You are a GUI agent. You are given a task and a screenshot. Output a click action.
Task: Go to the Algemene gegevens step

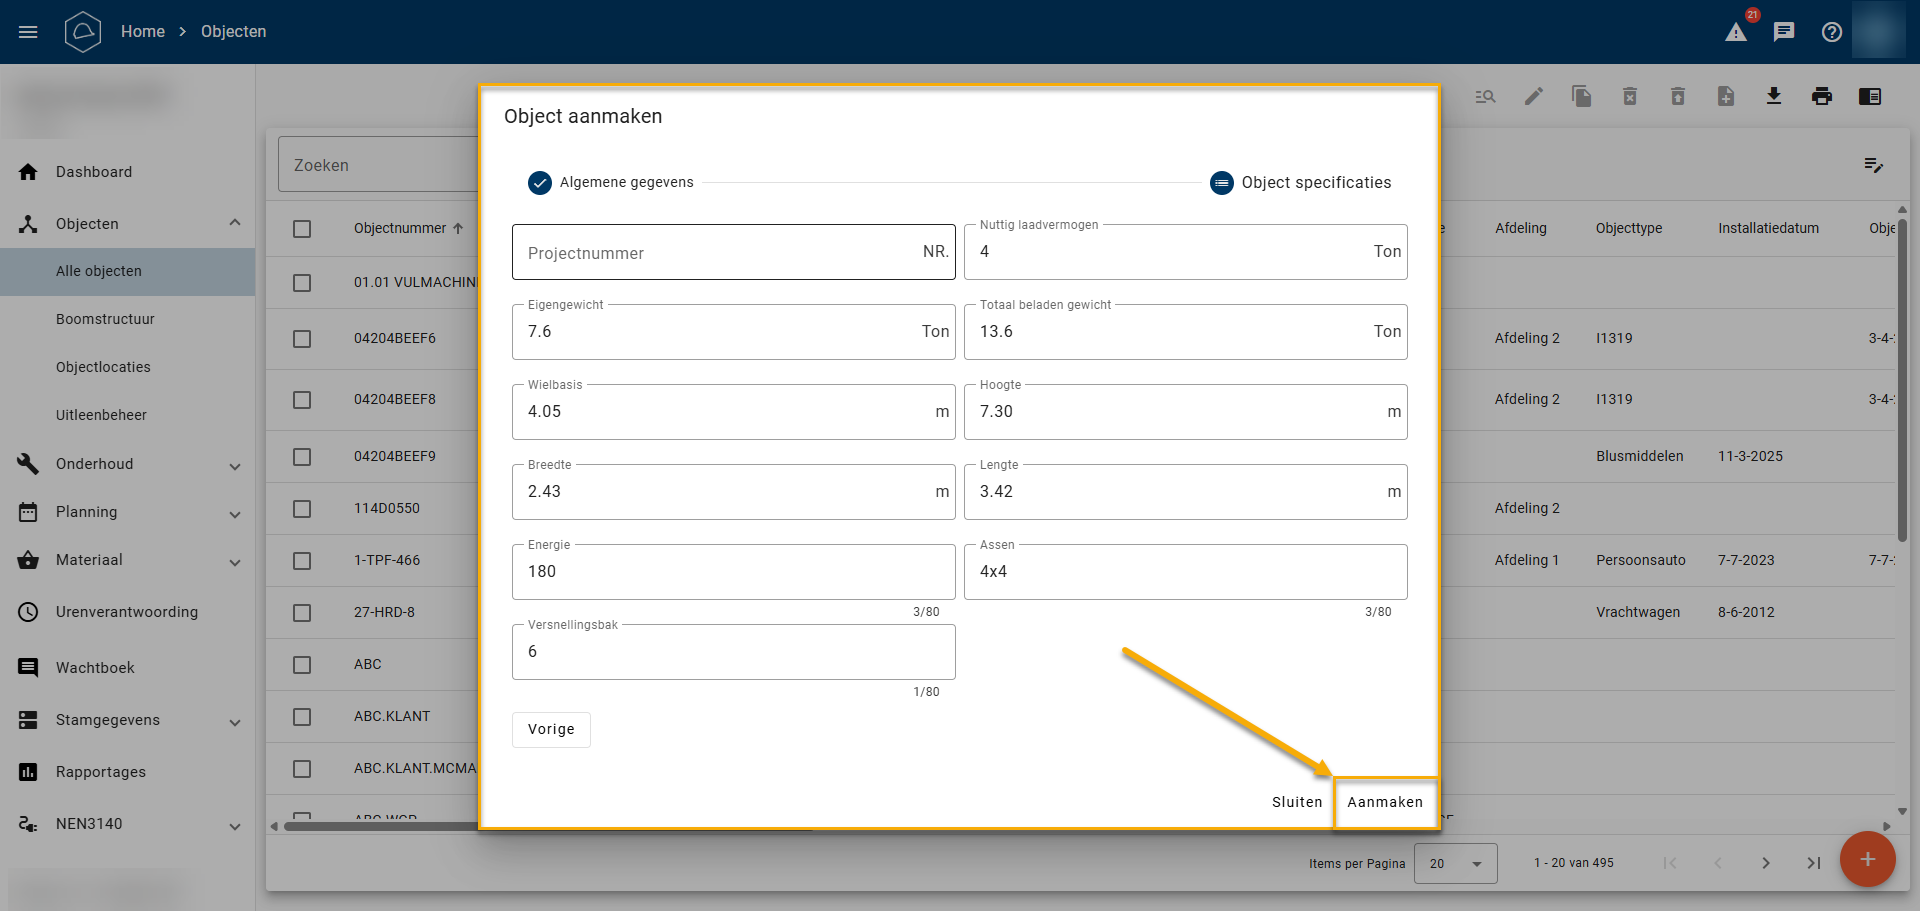[611, 182]
